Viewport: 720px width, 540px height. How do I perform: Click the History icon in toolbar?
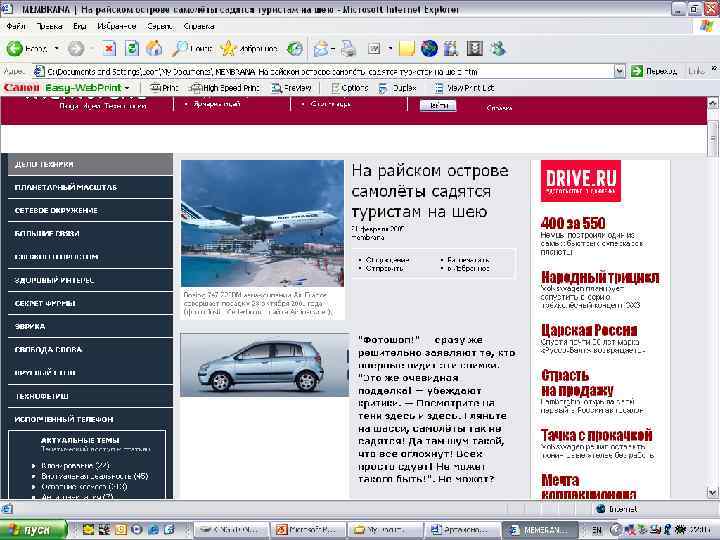pyautogui.click(x=295, y=48)
